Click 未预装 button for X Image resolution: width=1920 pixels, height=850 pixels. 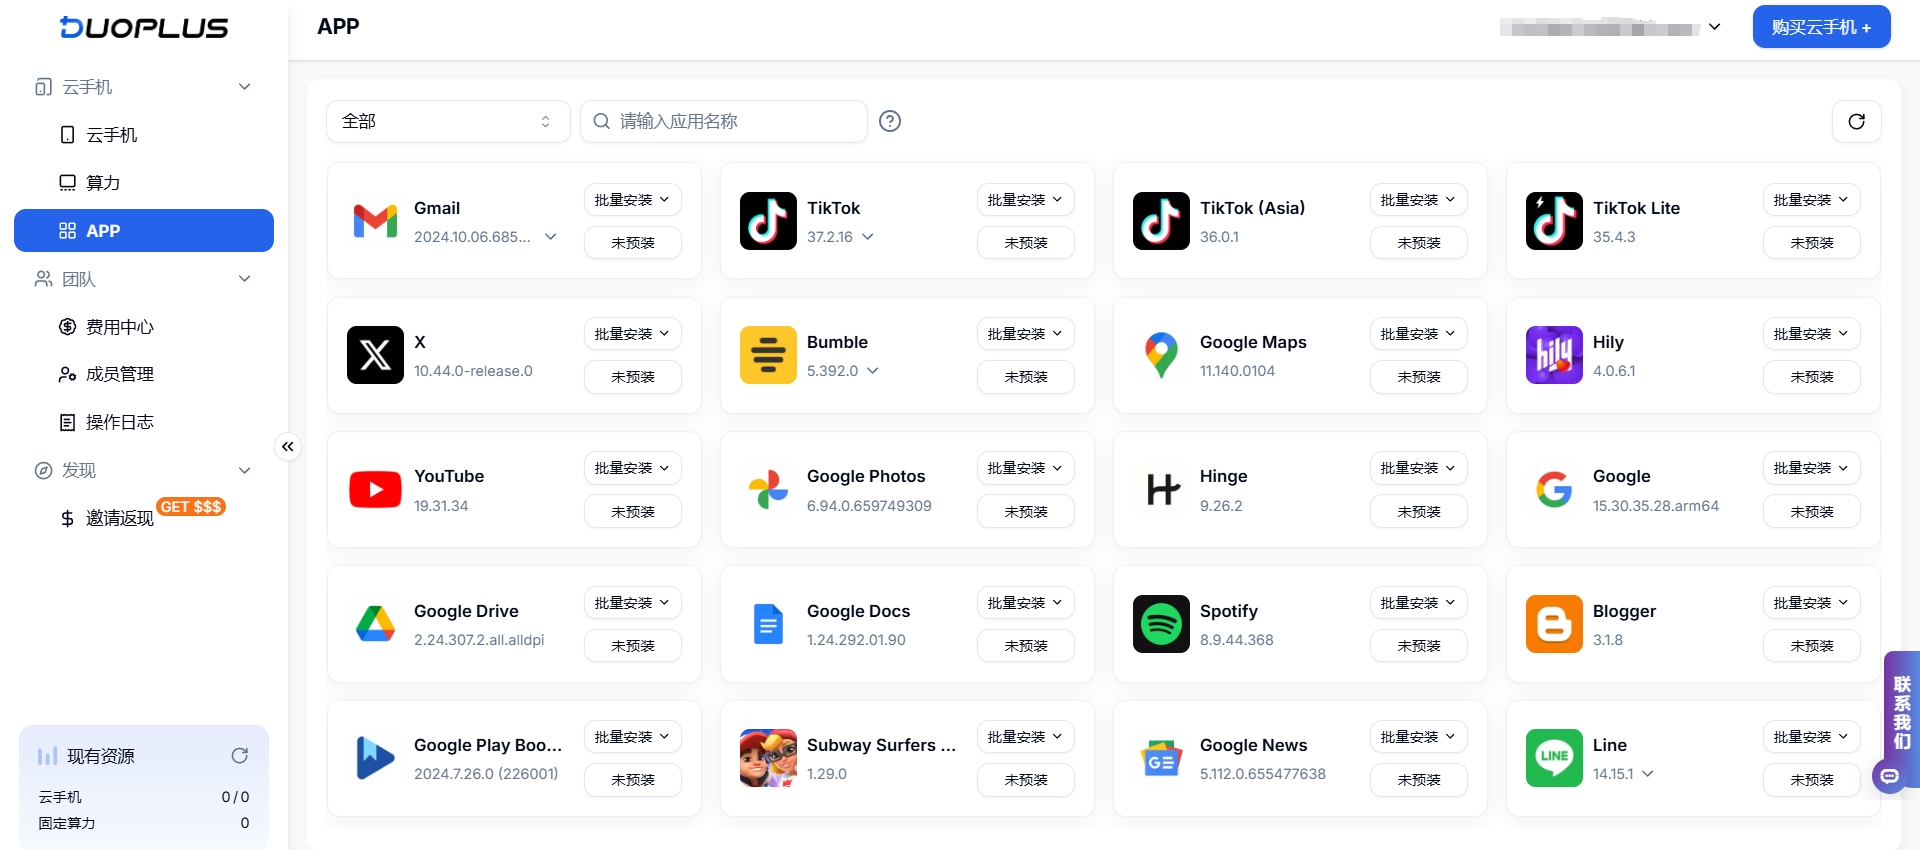click(632, 377)
